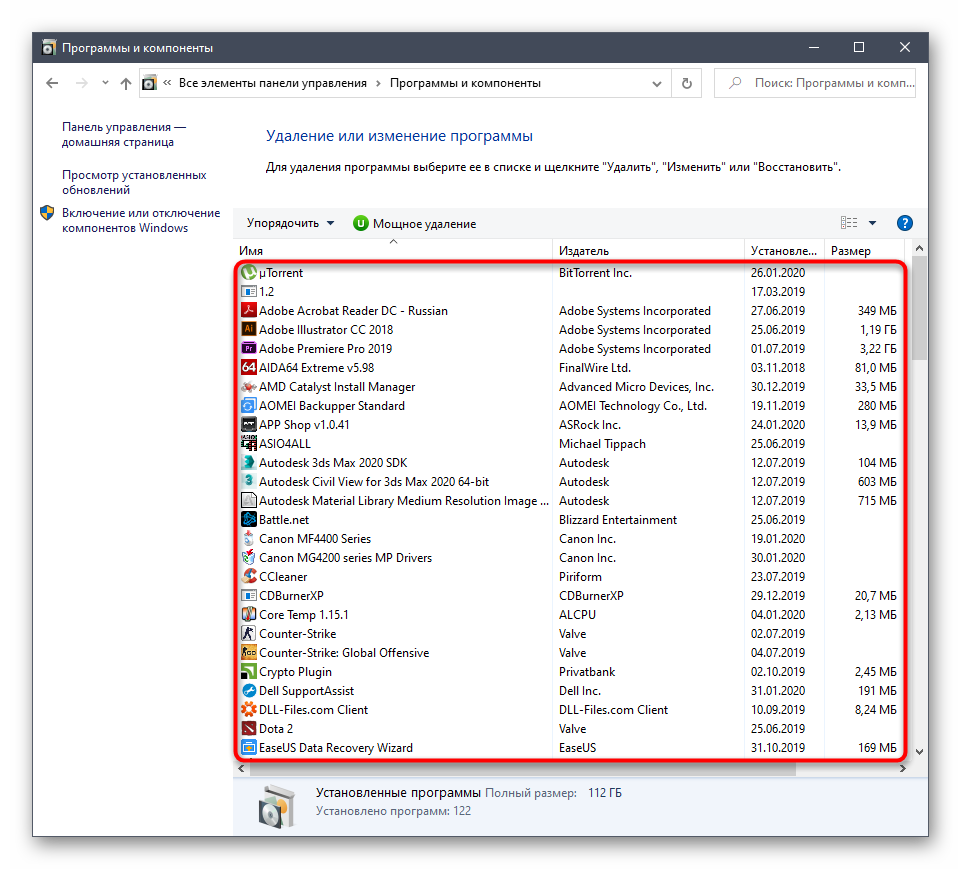Viewport: 961px width, 869px height.
Task: Click the CCleaner program icon
Action: click(250, 577)
